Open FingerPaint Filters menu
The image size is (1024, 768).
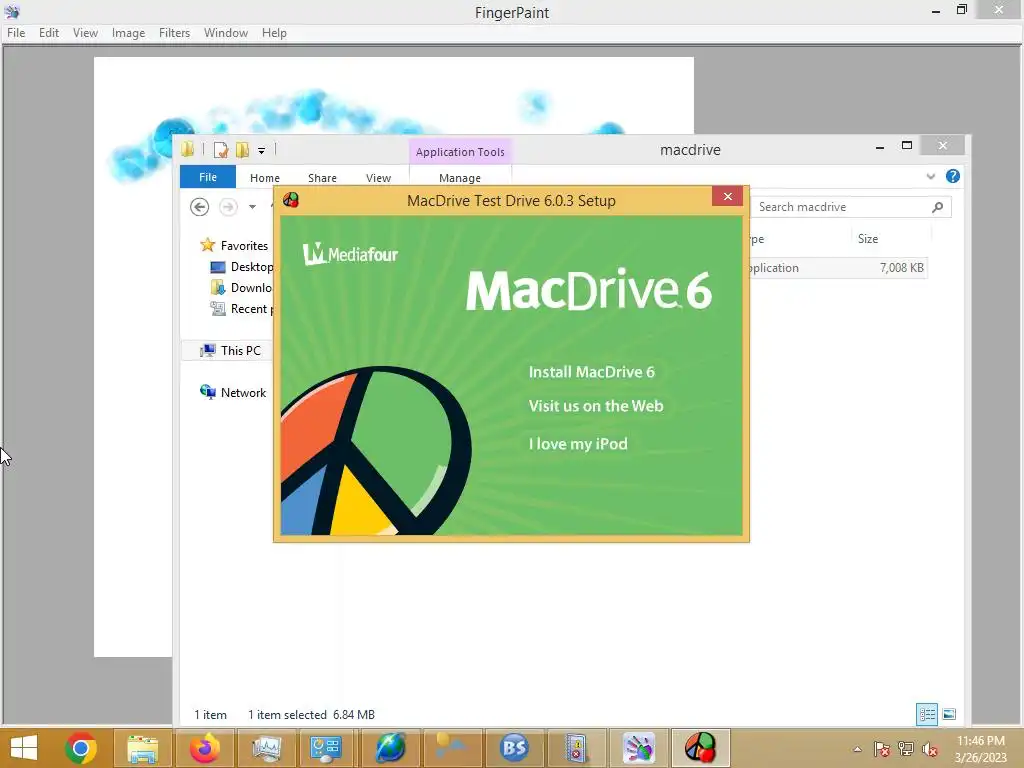coord(174,33)
